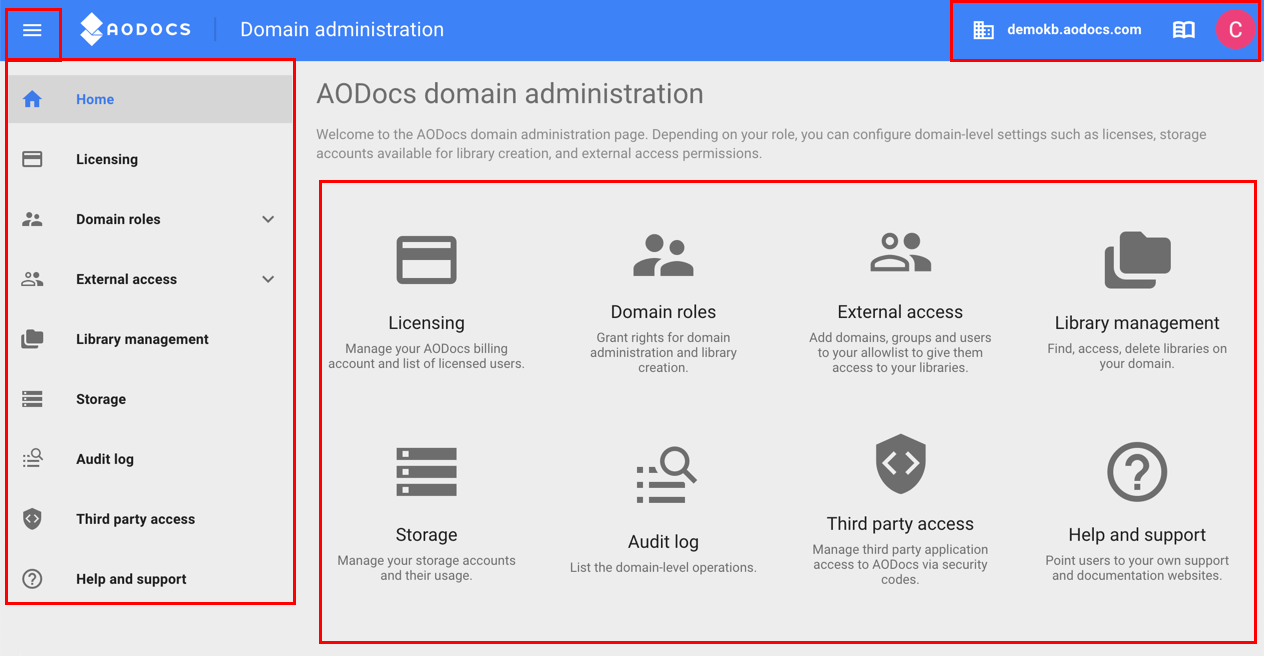Screen dimensions: 1264x656
Task: Click the Third party access tile title
Action: coord(900,524)
